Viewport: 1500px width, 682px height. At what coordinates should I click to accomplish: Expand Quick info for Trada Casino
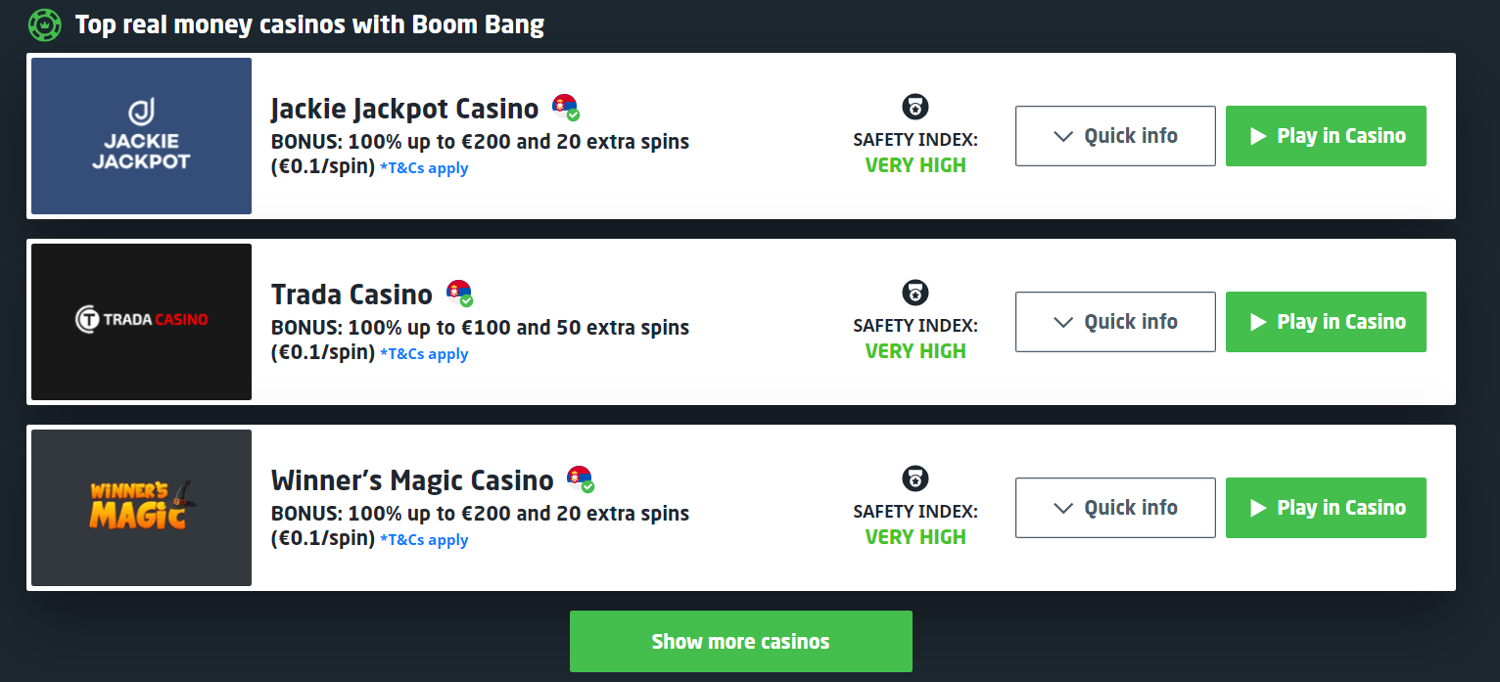1115,322
